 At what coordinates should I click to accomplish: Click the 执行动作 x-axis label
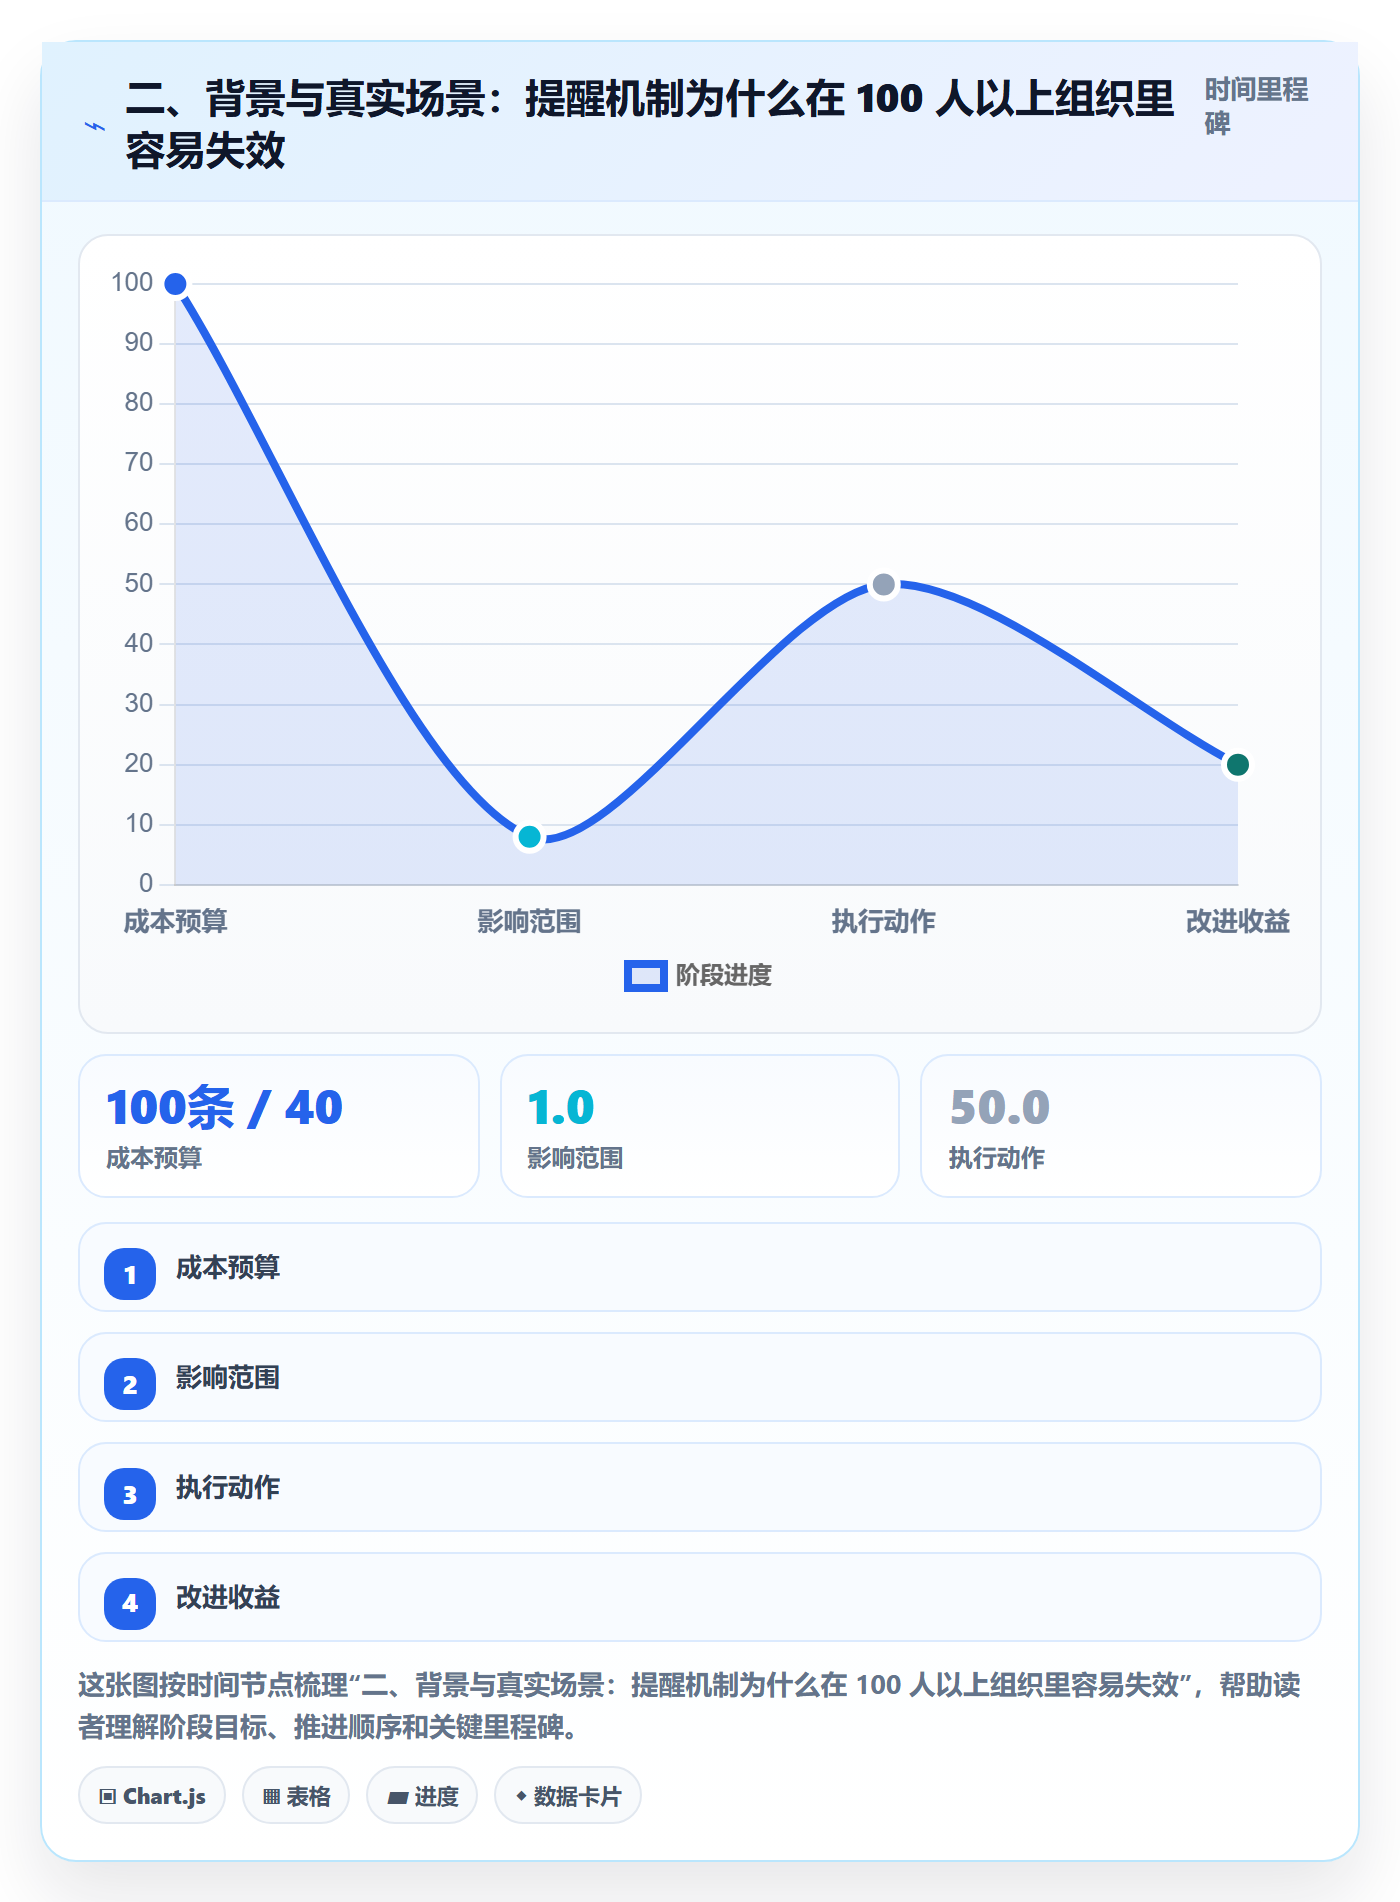click(x=883, y=921)
